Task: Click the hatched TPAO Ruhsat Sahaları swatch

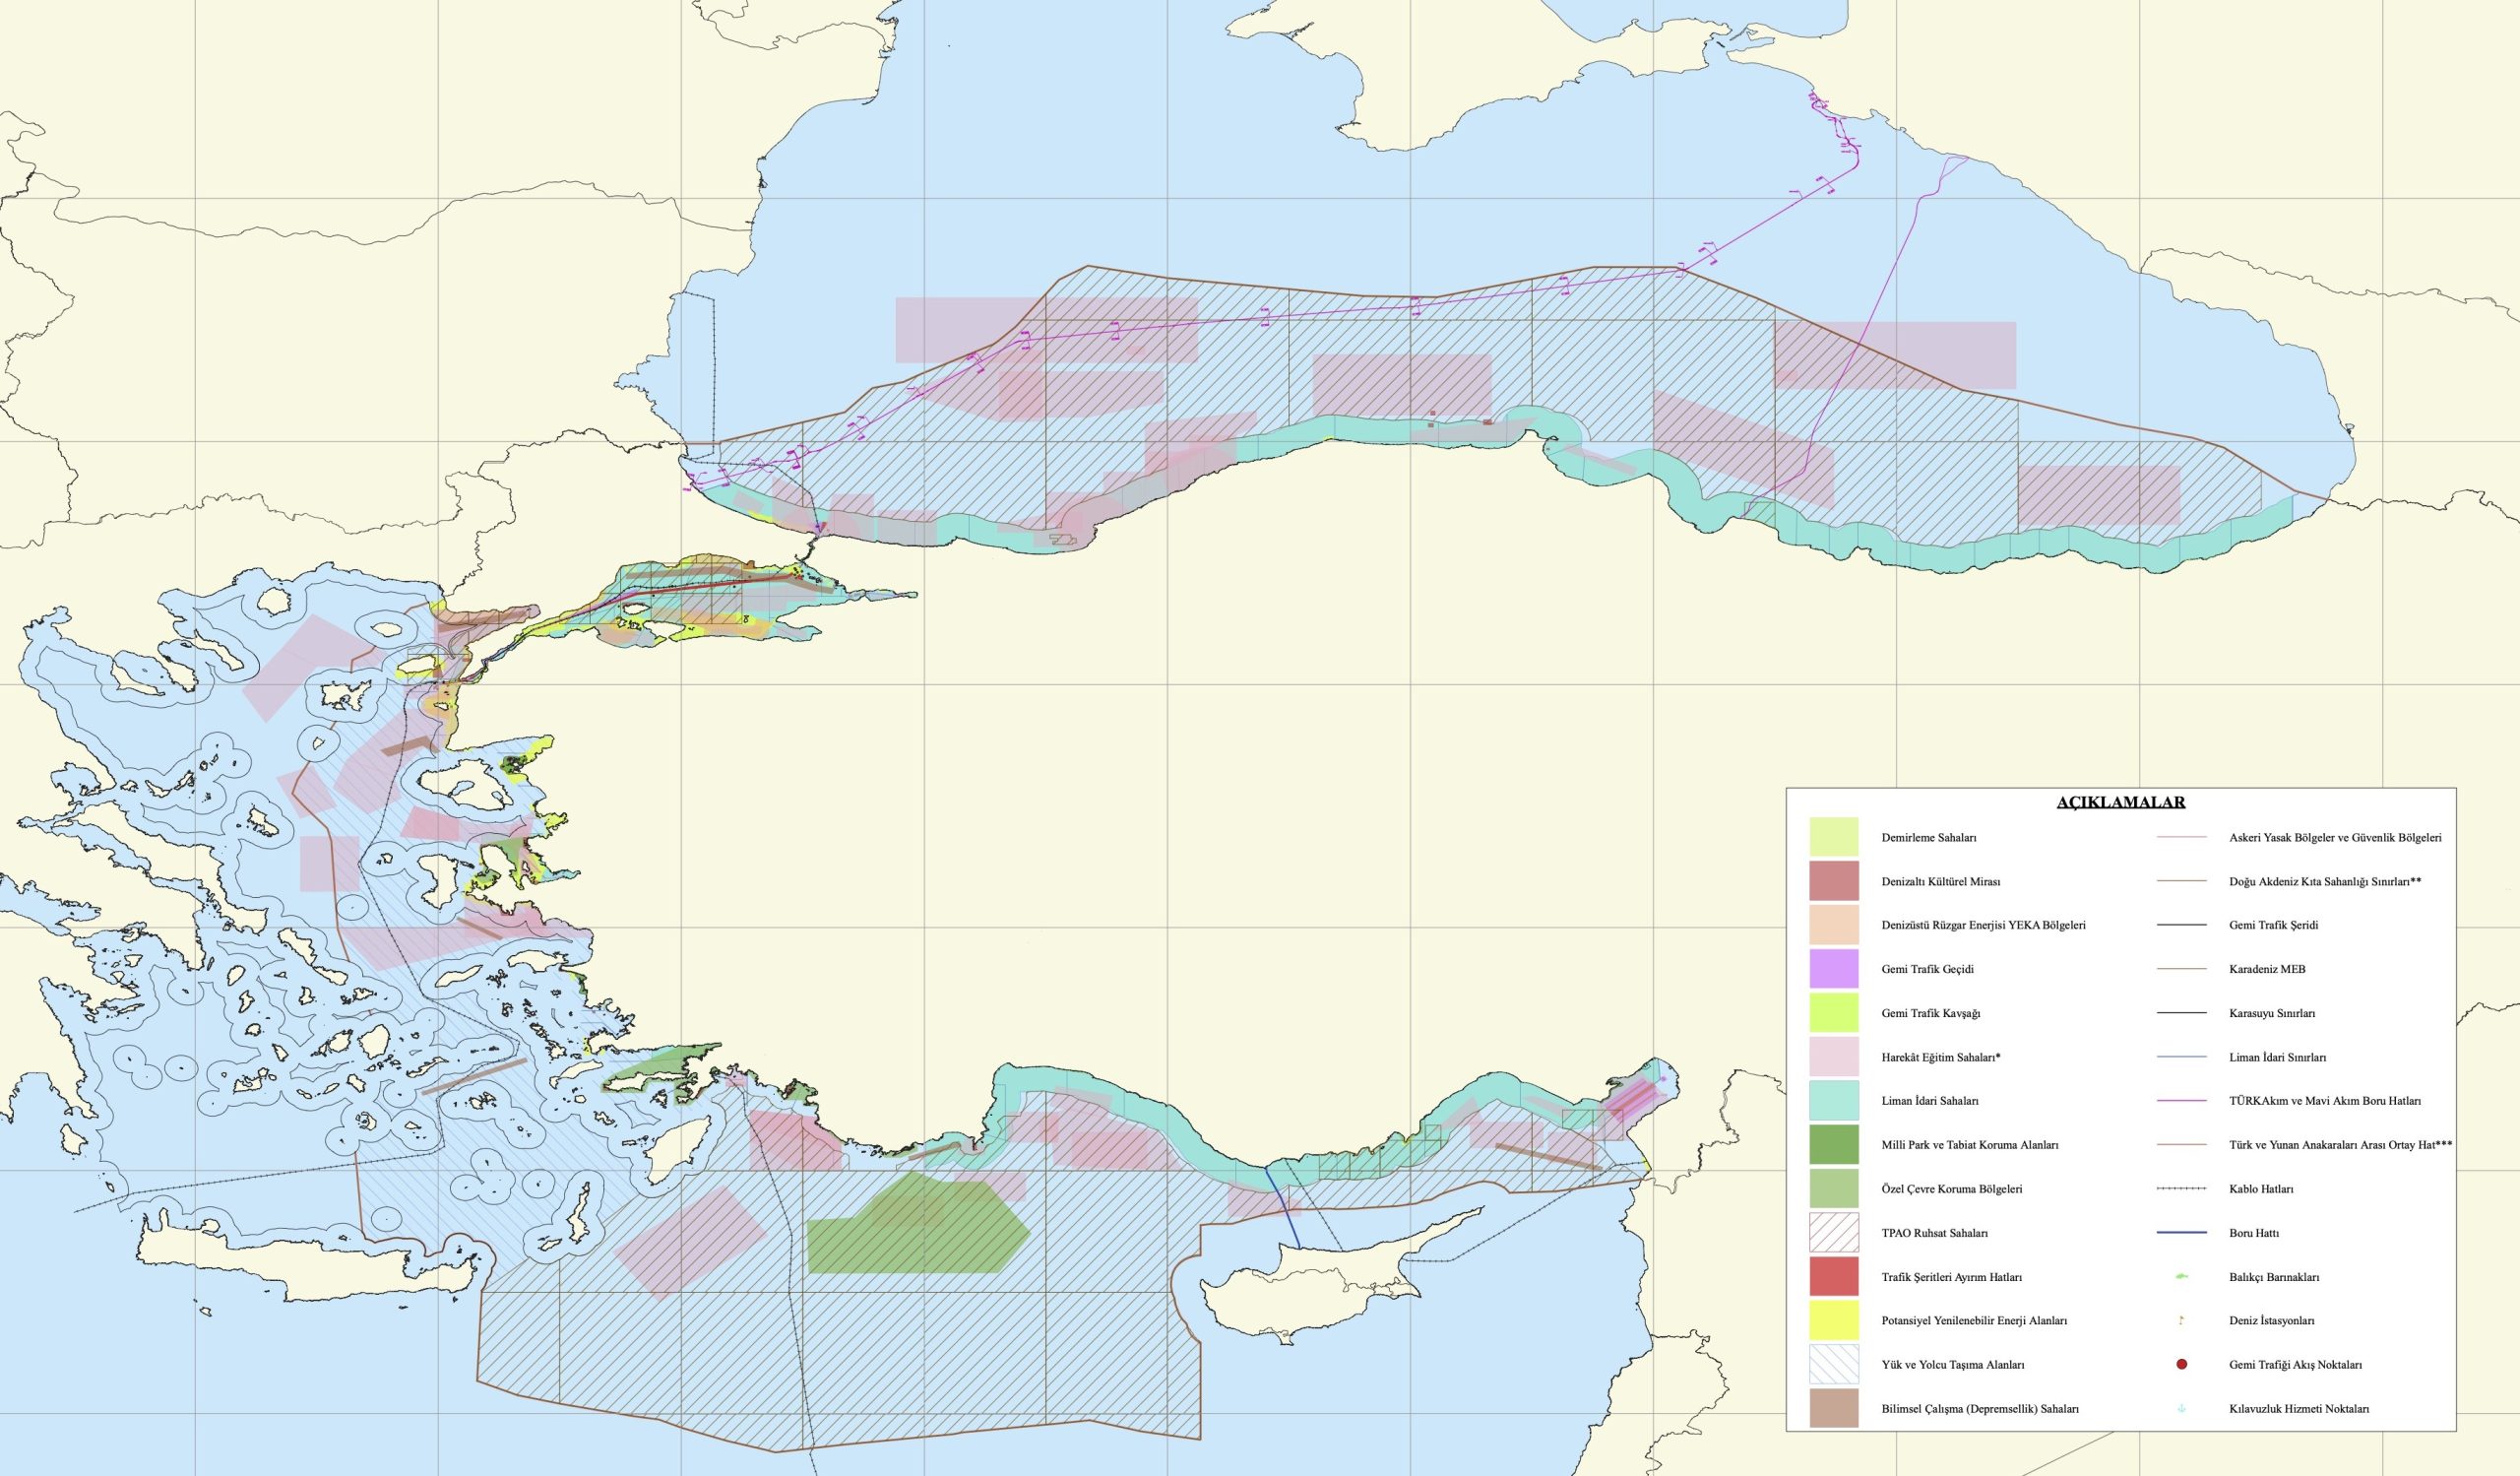Action: (1833, 1233)
